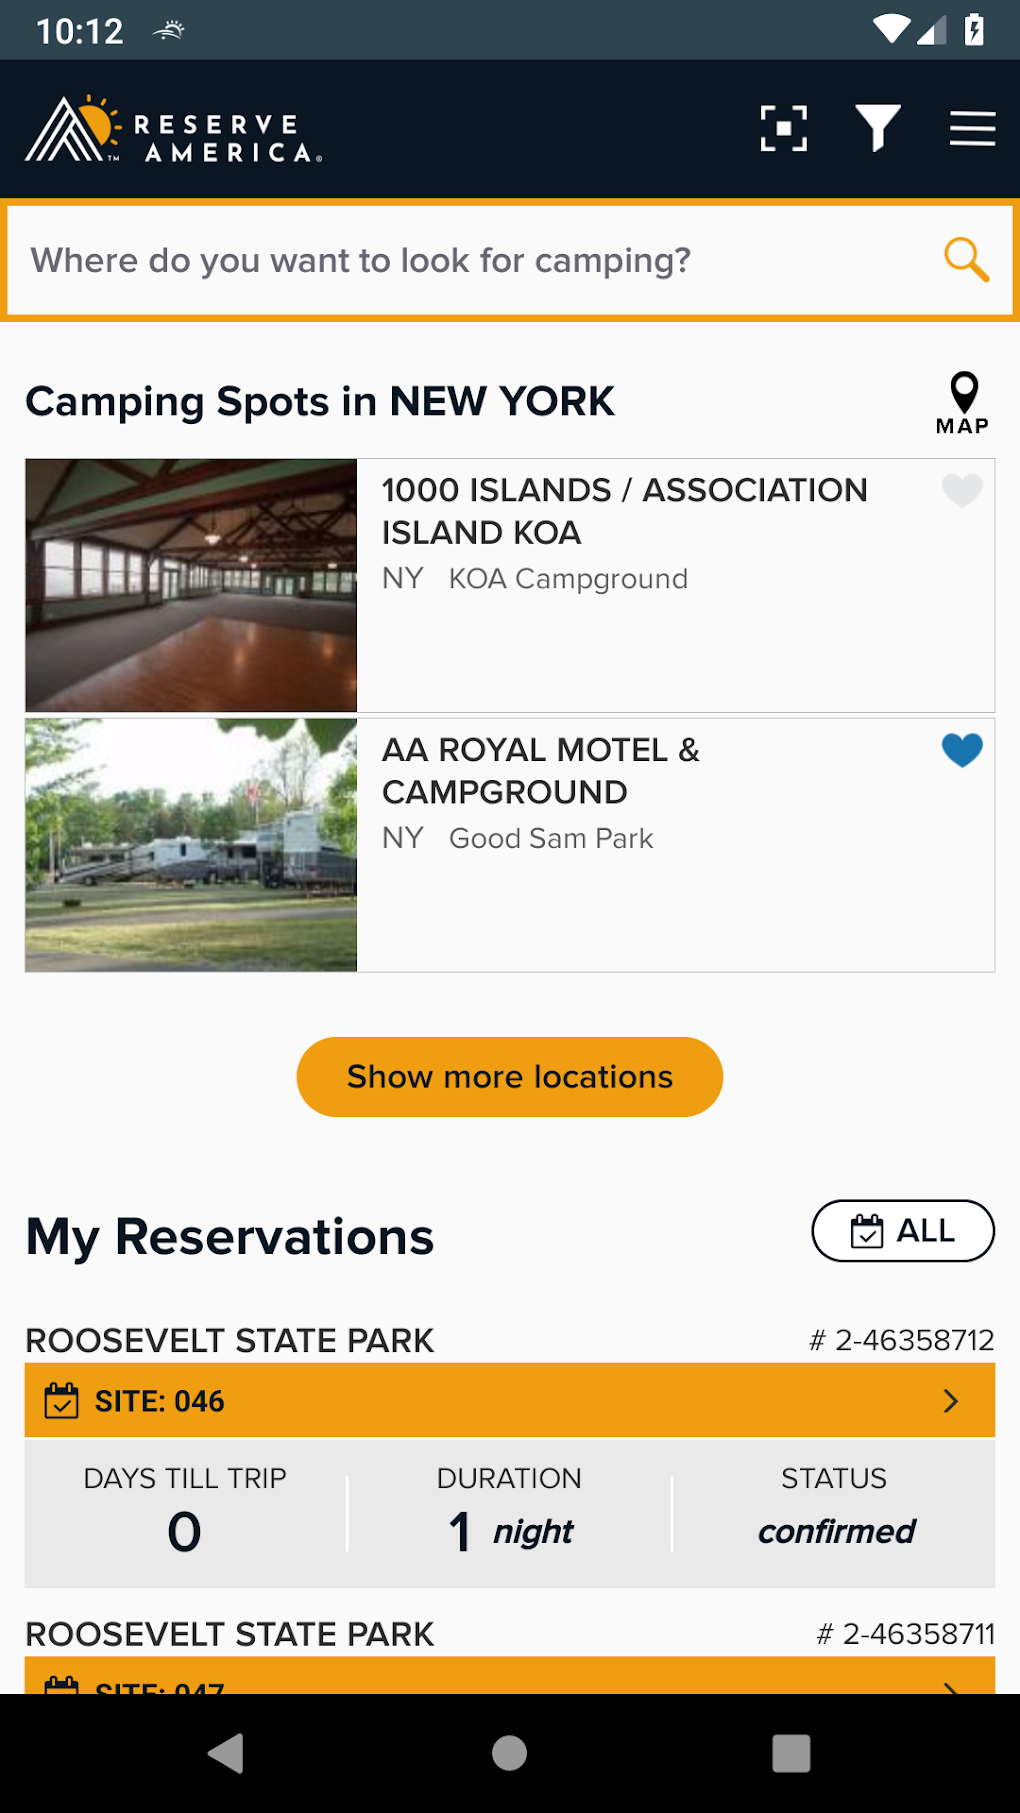Expand the SITE: 046 reservation chevron
The height and width of the screenshot is (1813, 1020).
(x=951, y=1401)
